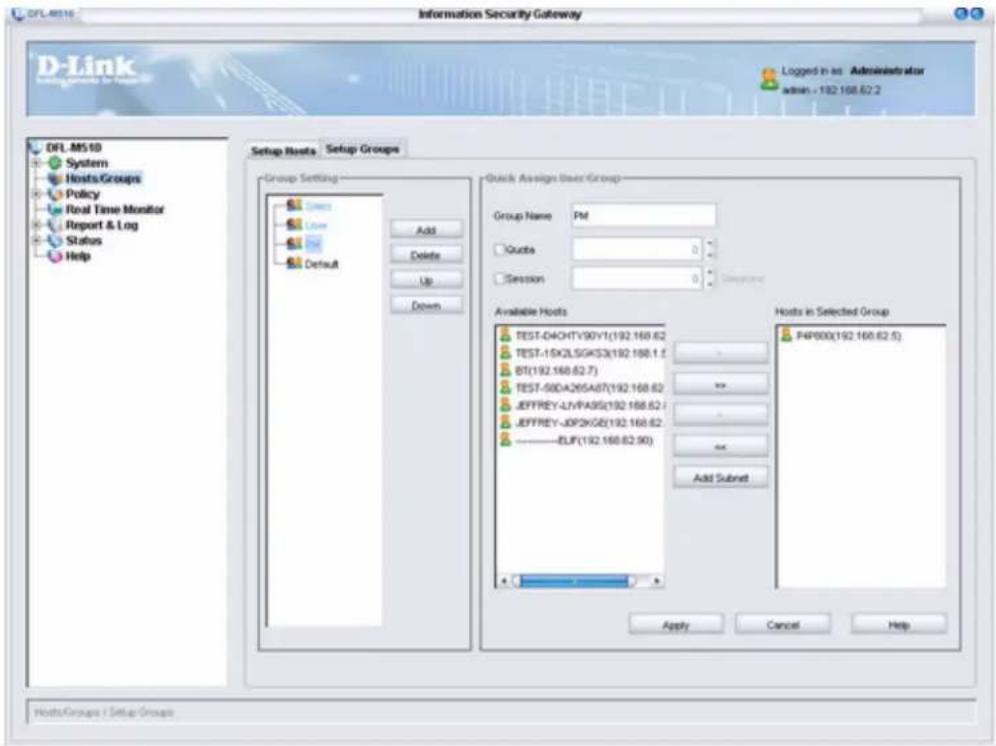Click the user icon beside TEST-D4CHTV90V1 host
Screen dimensions: 996x746
506,334
